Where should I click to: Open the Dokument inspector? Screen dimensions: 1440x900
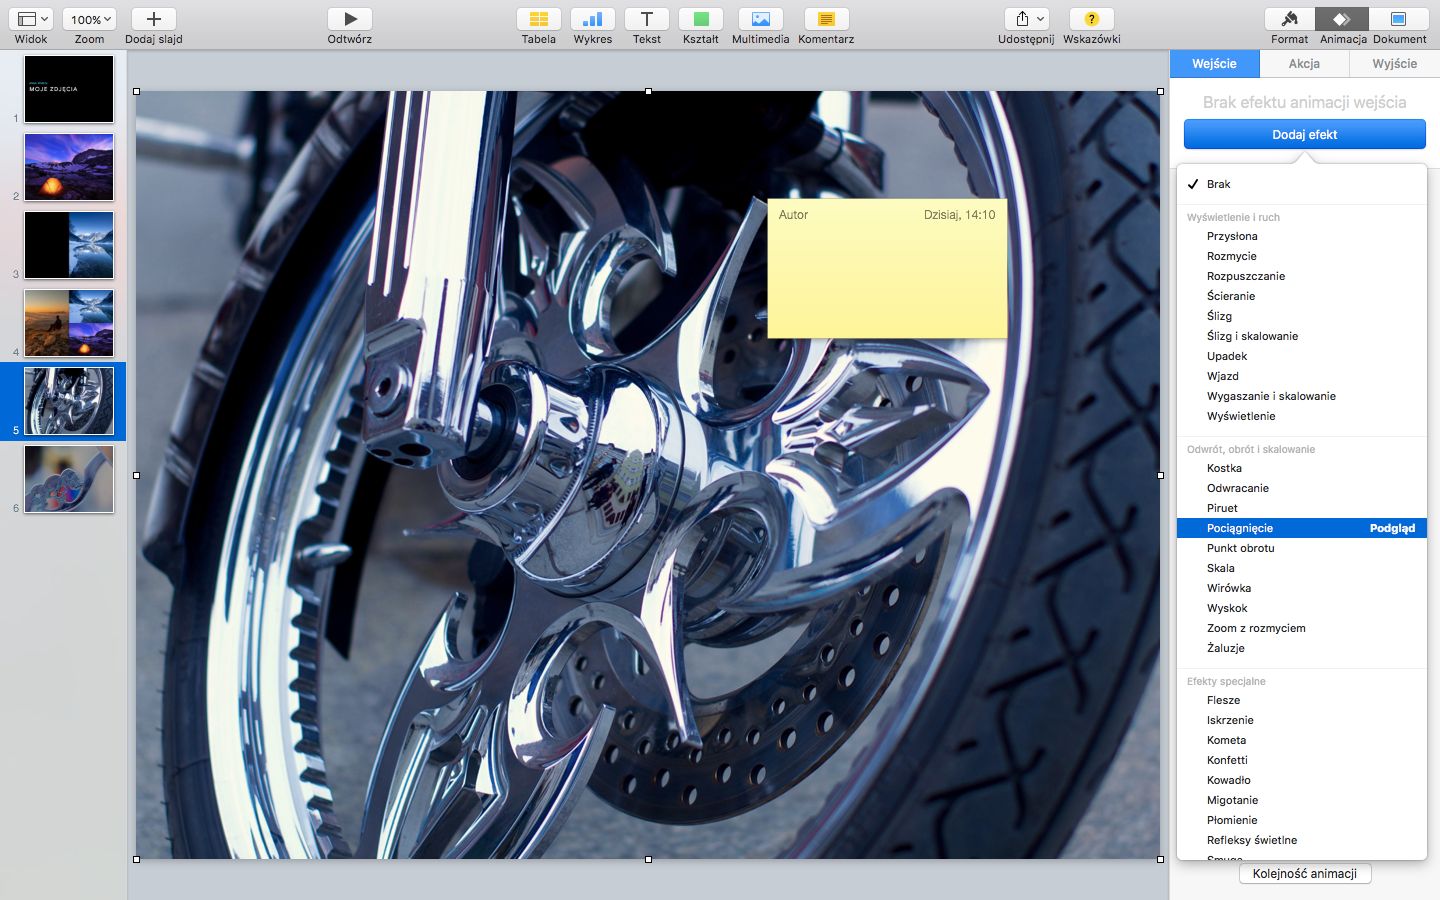[x=1399, y=19]
